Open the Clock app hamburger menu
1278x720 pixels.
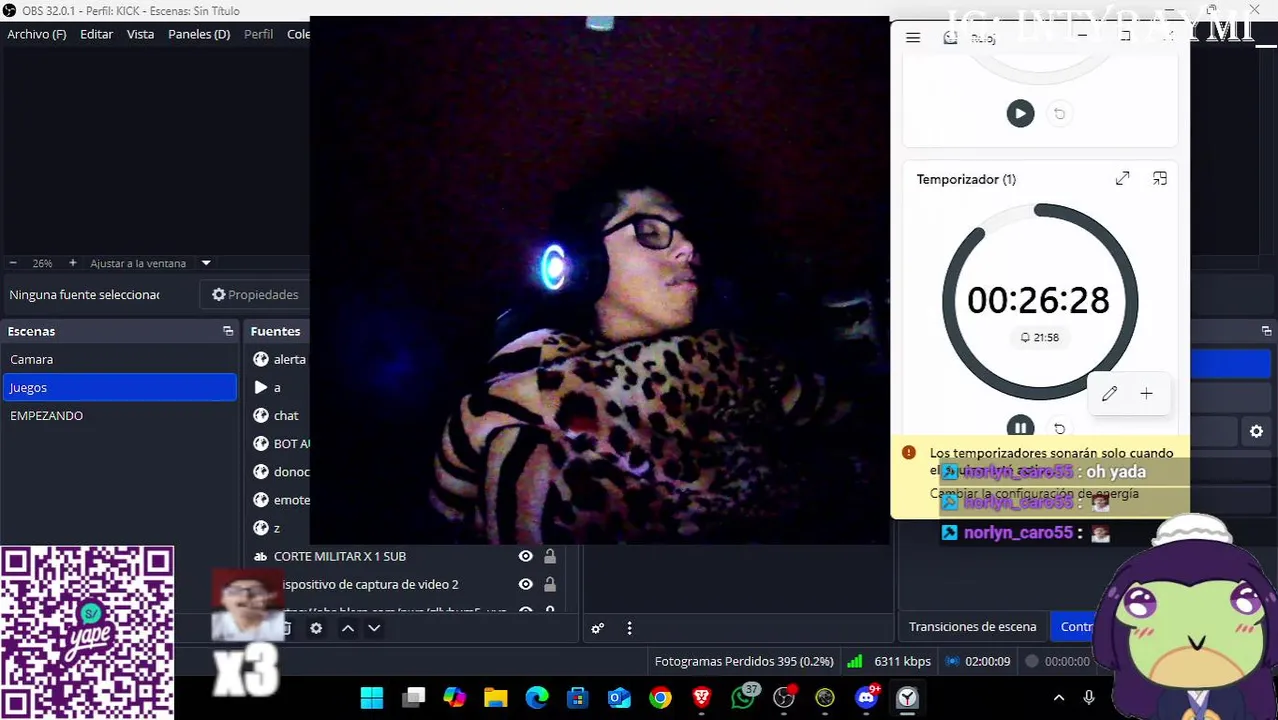913,38
